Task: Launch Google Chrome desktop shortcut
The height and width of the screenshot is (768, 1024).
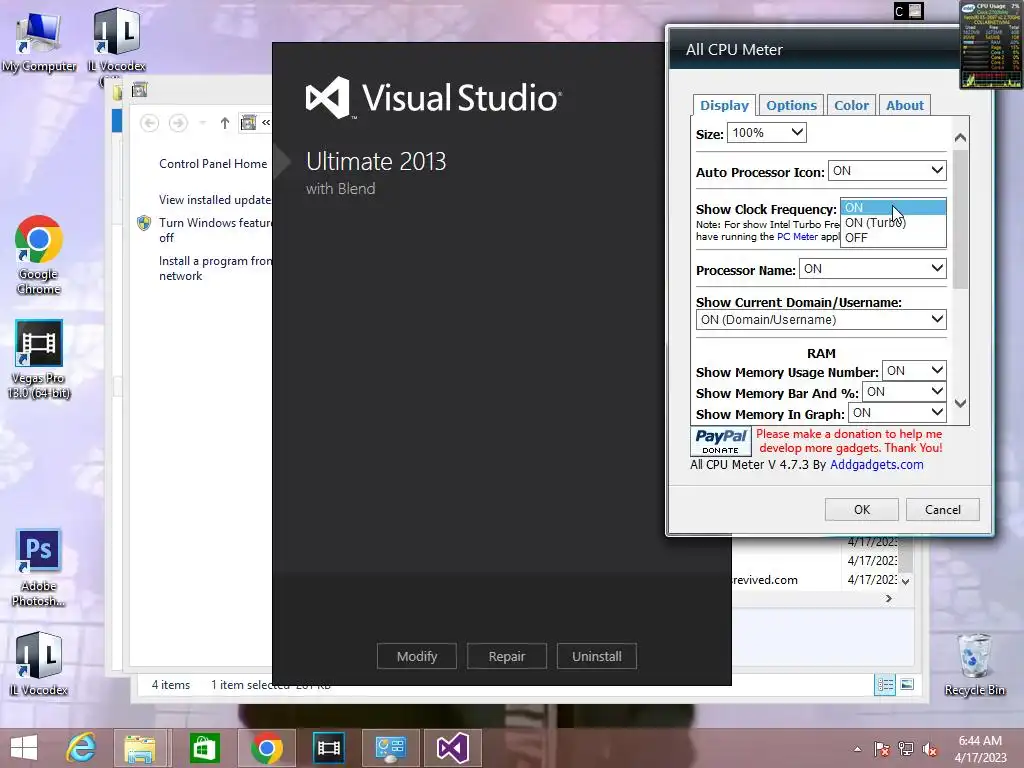Action: (39, 255)
